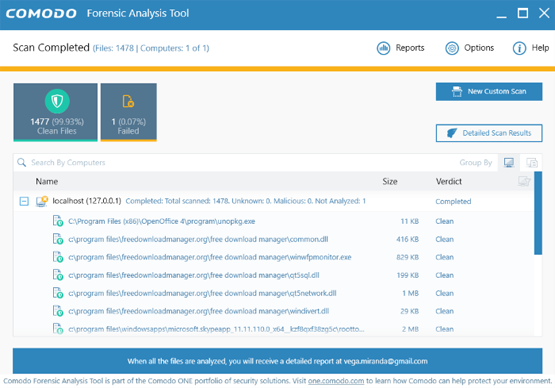This screenshot has height=388, width=555.
Task: Open Options label
Action: [x=479, y=48]
